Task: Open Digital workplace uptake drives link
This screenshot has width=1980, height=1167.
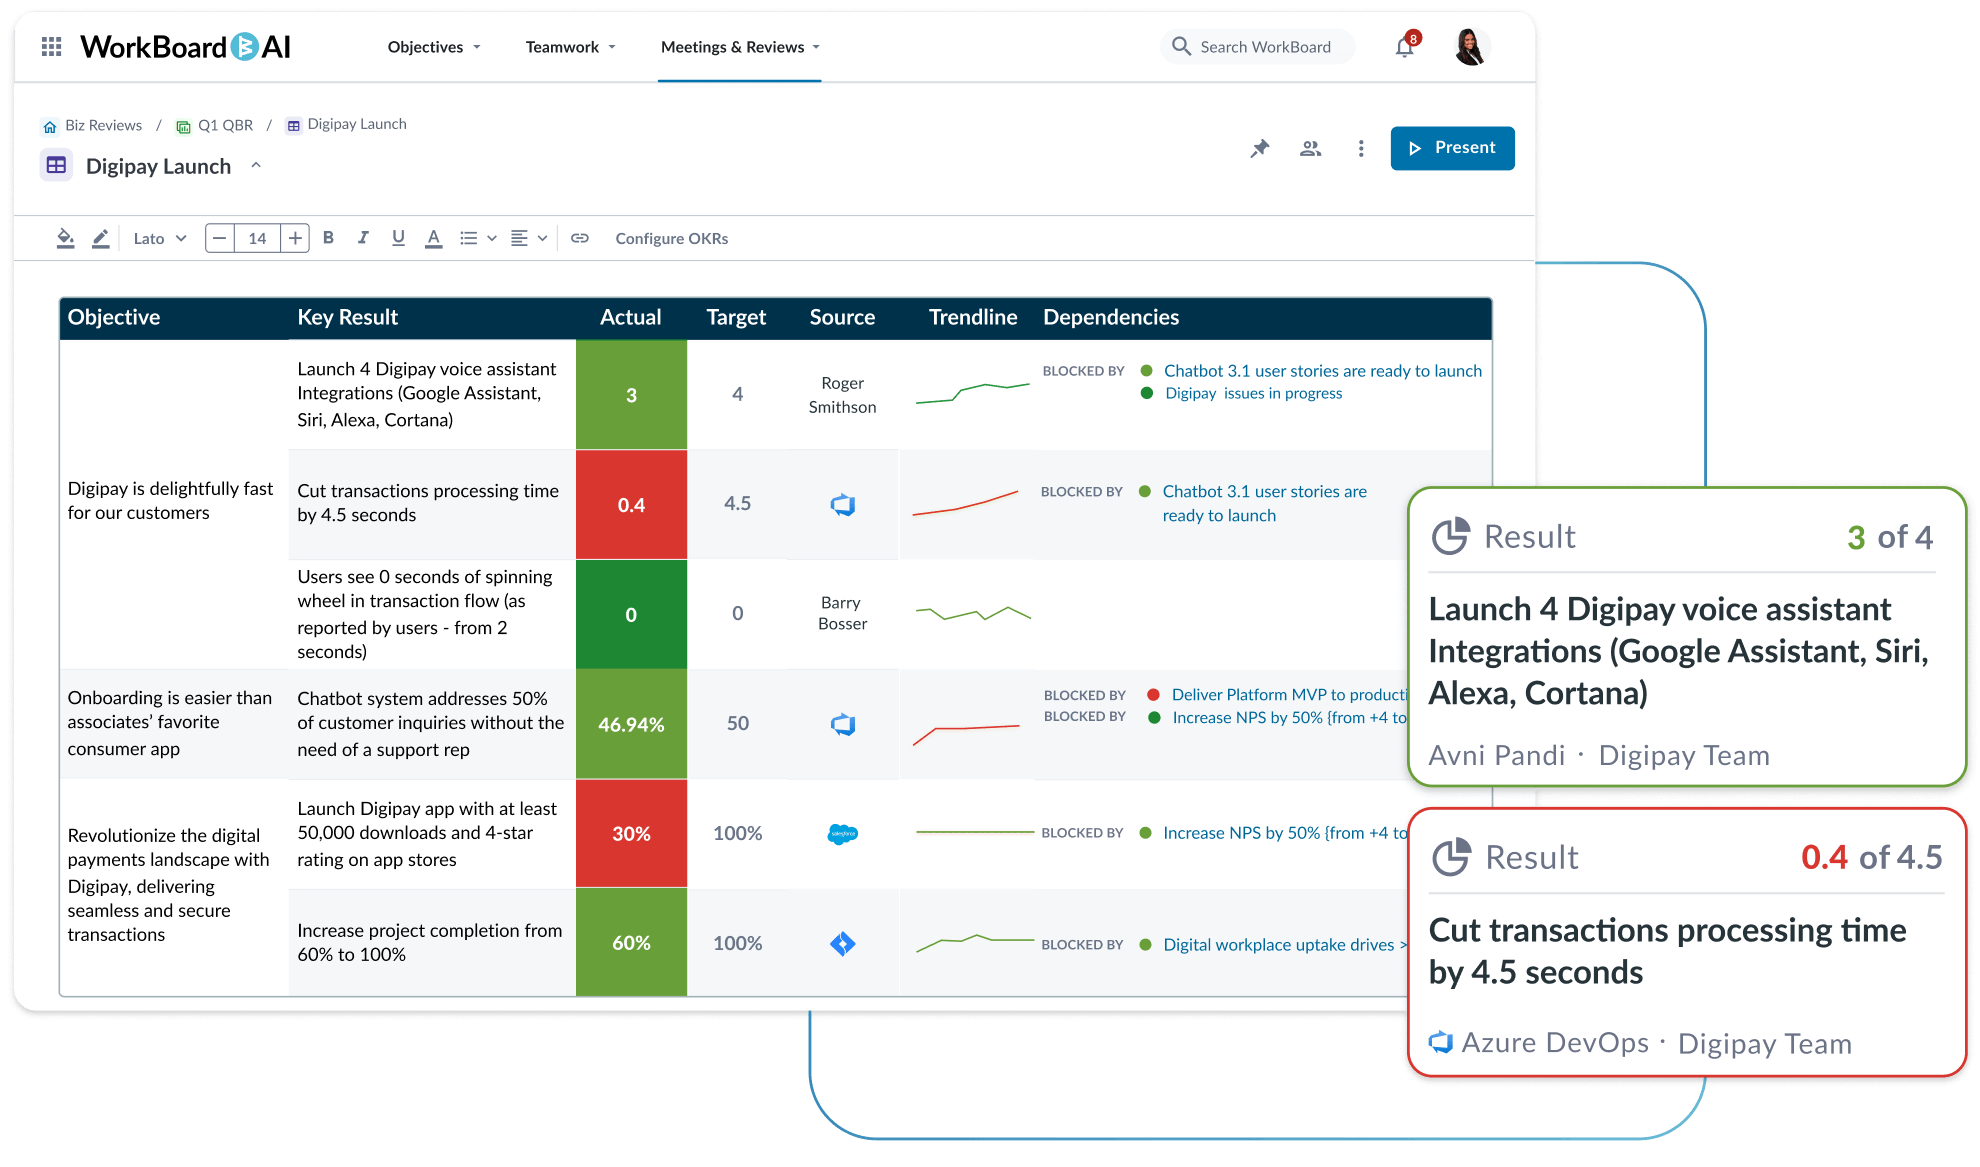Action: 1284,945
